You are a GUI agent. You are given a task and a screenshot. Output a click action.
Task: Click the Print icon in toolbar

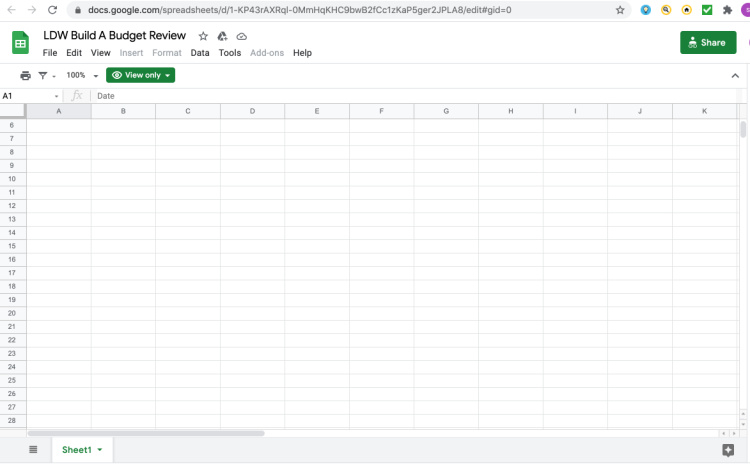25,75
